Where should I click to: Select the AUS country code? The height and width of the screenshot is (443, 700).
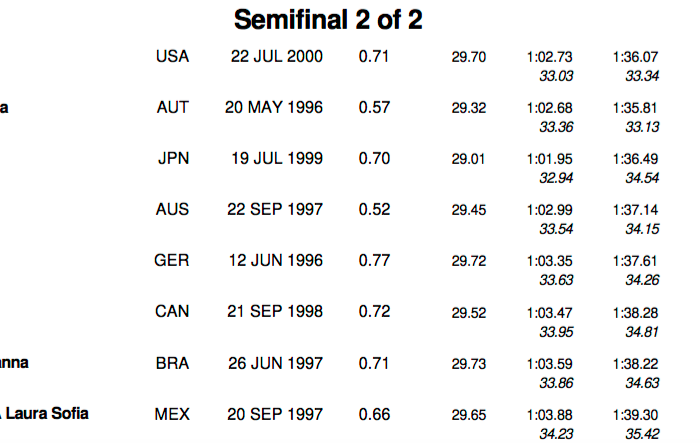click(172, 209)
